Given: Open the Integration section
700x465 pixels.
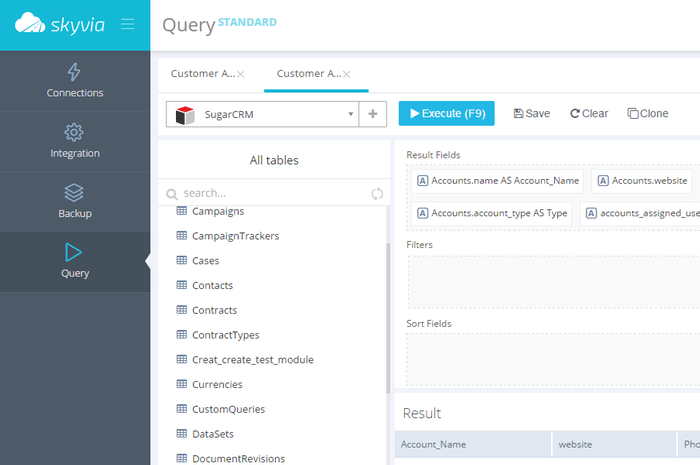Looking at the screenshot, I should tap(75, 141).
